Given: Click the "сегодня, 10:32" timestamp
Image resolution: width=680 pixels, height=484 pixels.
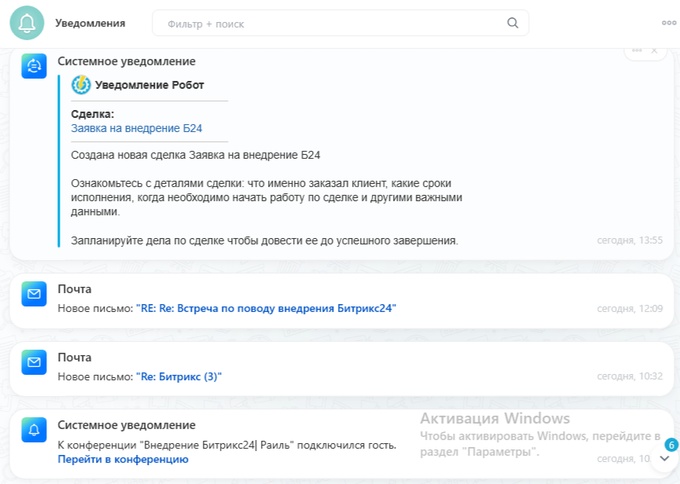Looking at the screenshot, I should coord(630,376).
